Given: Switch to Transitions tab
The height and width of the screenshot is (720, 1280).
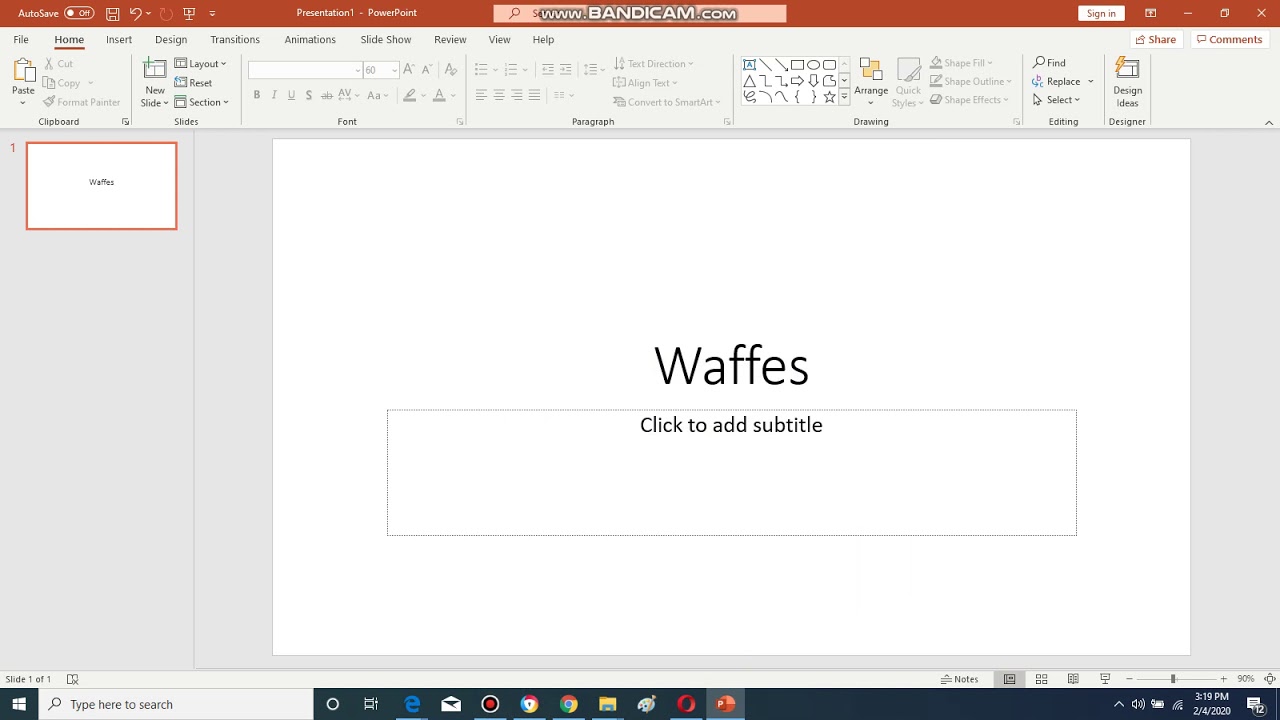Looking at the screenshot, I should tap(235, 39).
